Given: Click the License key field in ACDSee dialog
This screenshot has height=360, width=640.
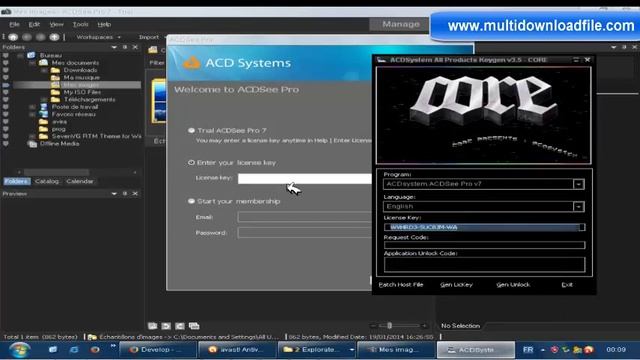Looking at the screenshot, I should pos(304,179).
